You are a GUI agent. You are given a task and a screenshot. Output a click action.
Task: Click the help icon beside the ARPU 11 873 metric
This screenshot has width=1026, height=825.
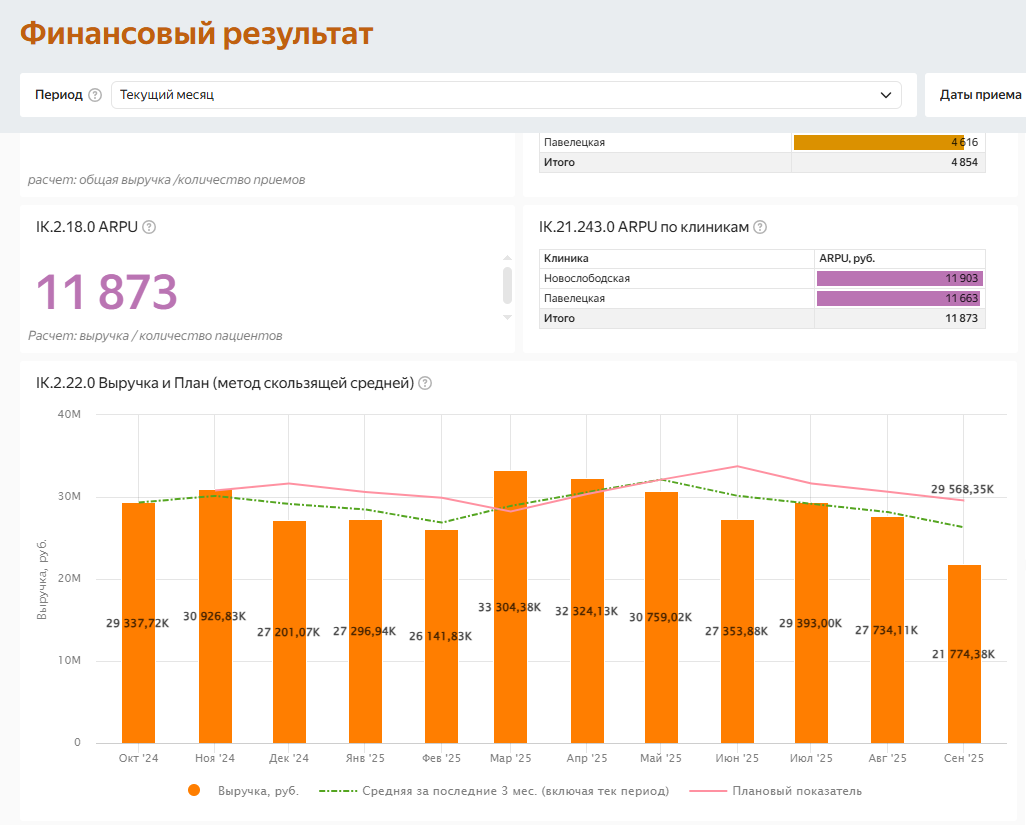coord(147,227)
